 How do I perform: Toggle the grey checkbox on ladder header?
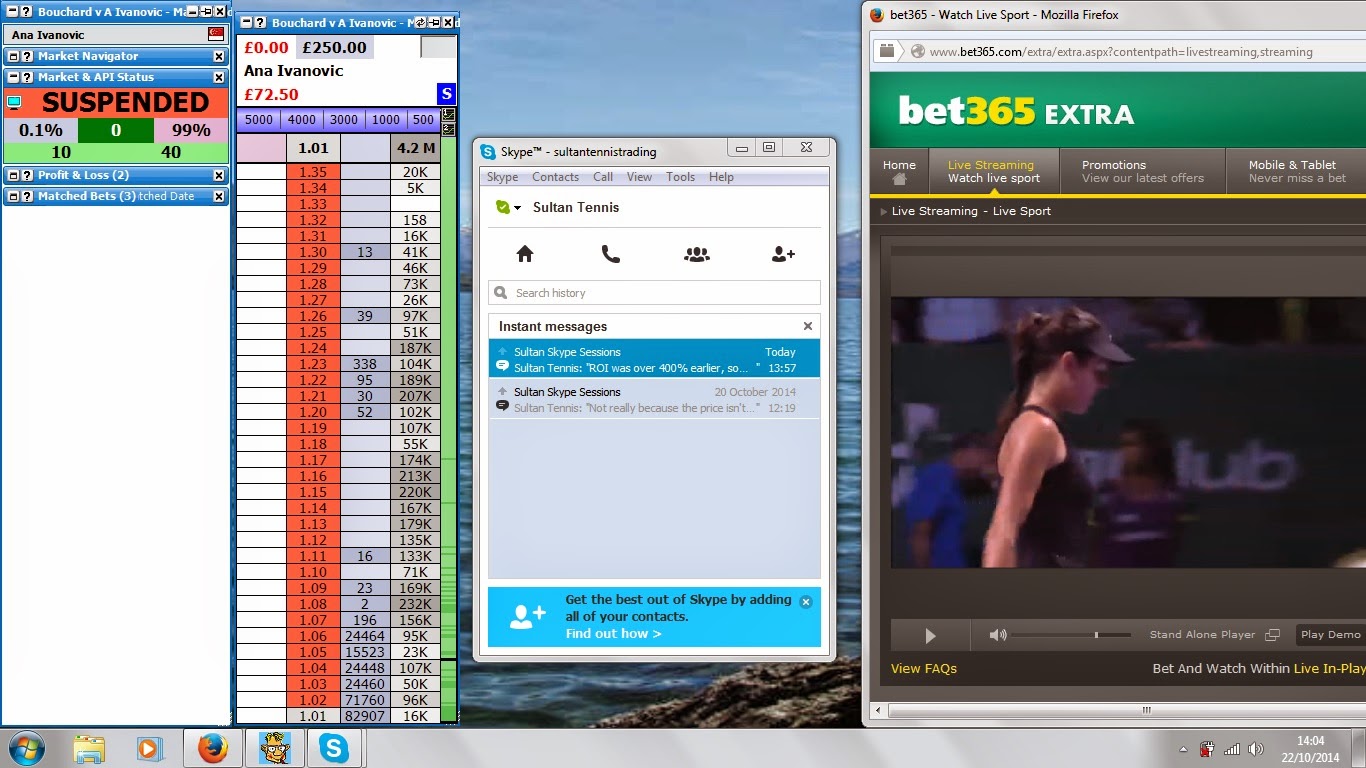point(438,47)
